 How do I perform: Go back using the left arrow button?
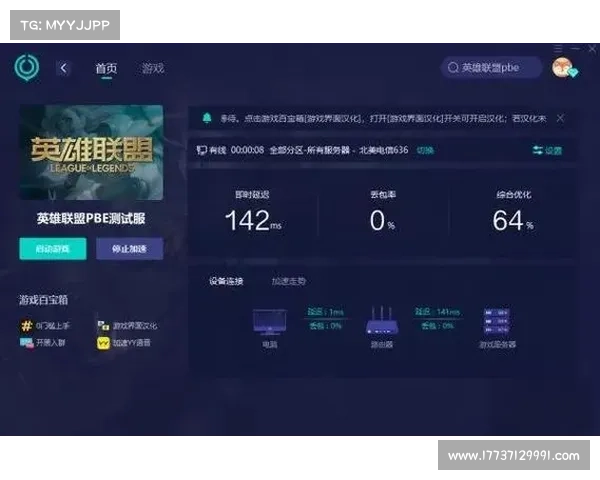(64, 68)
